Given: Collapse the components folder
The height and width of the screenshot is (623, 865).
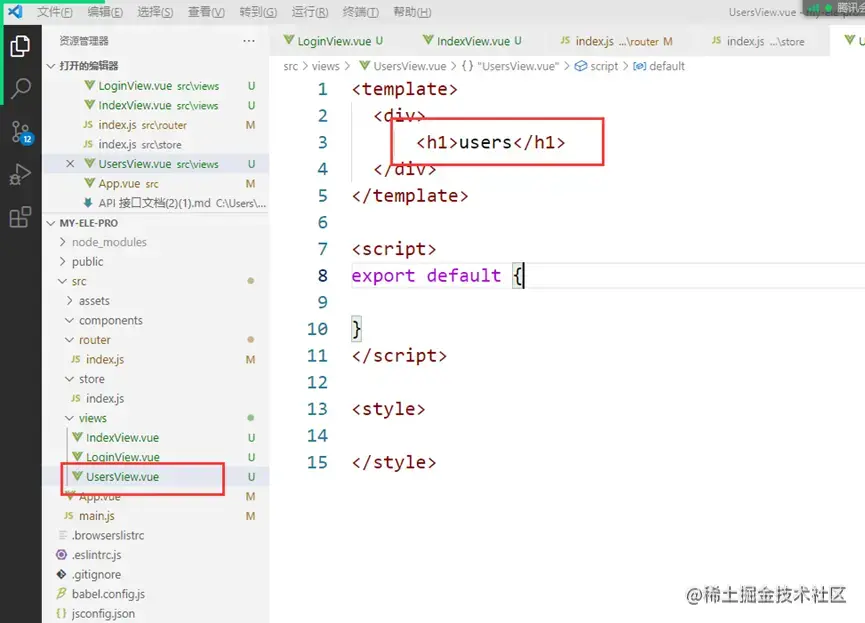Looking at the screenshot, I should (110, 320).
